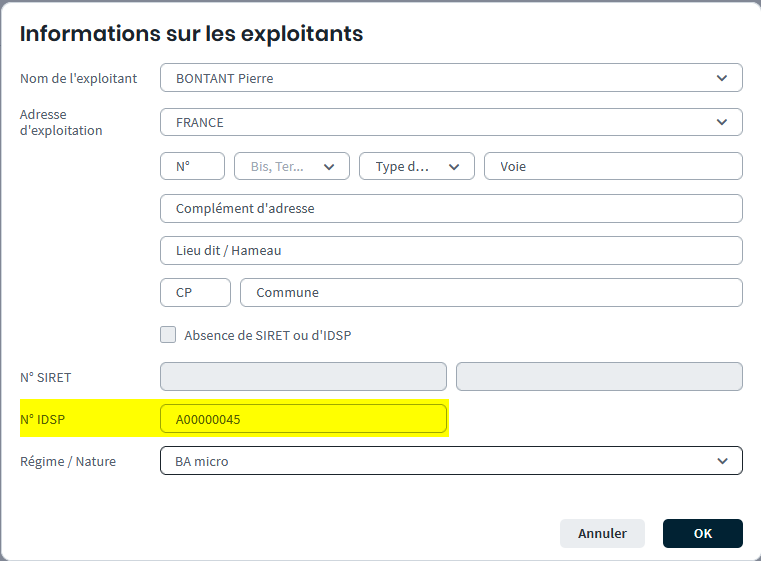Click the N° IDSP field containing A00000045
761x561 pixels.
(303, 419)
